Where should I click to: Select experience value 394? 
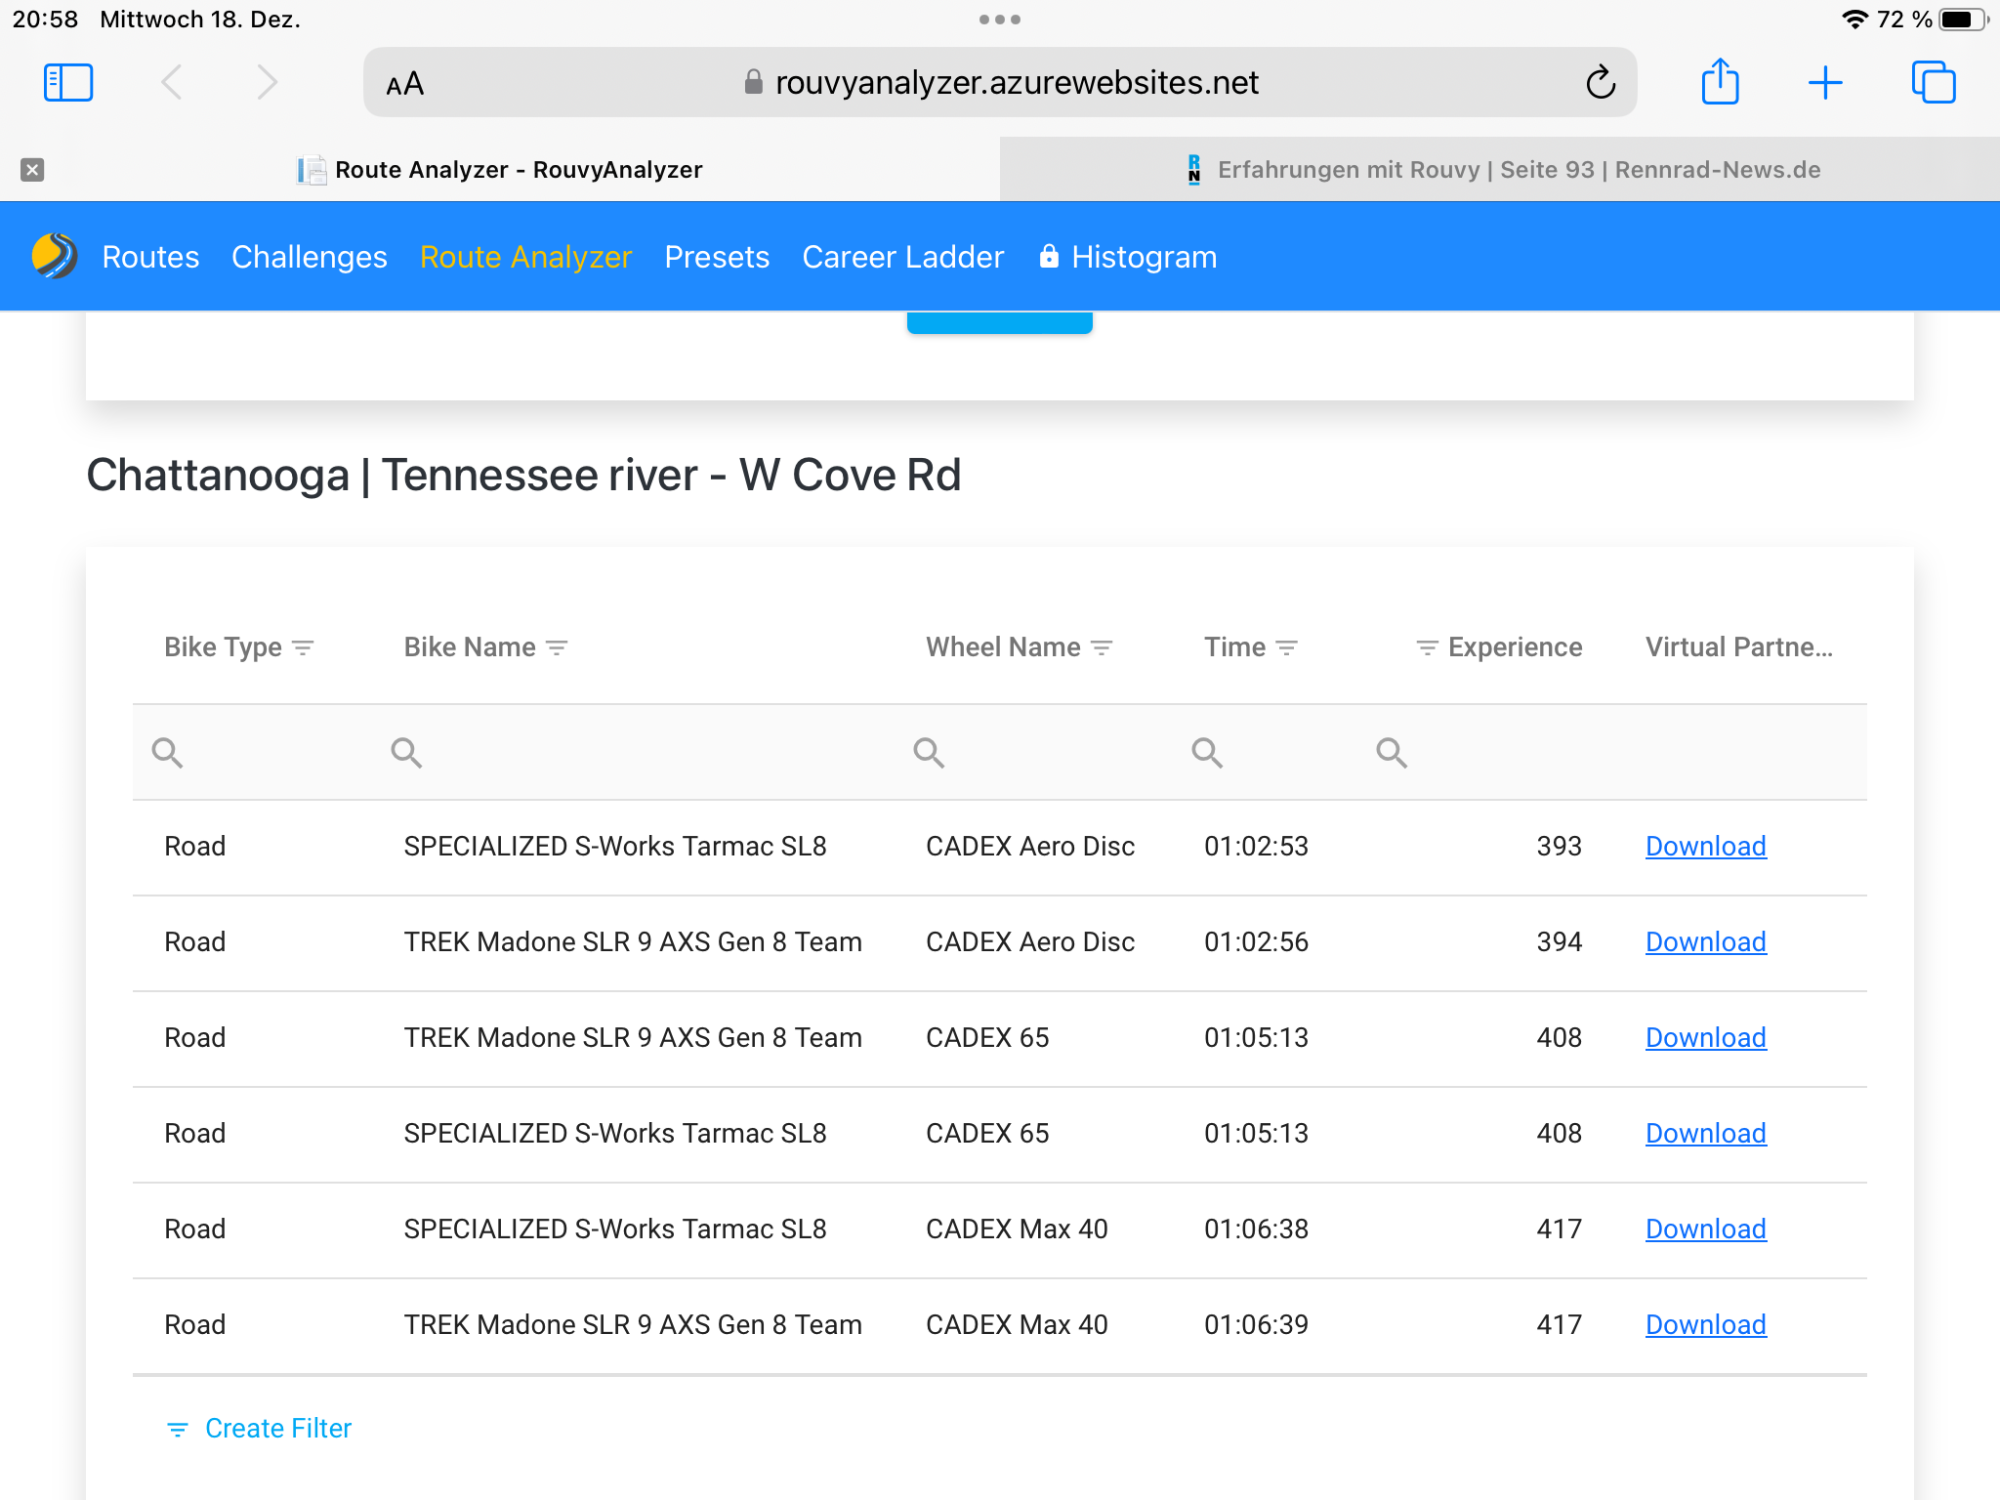[x=1559, y=942]
